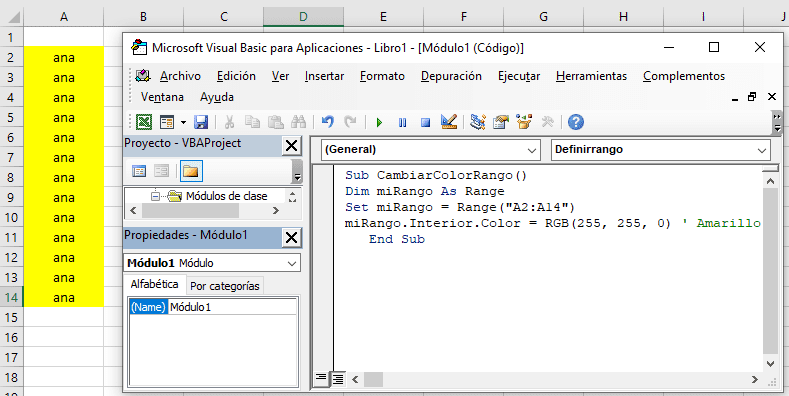Close the Propiedades - Módulo1 panel
This screenshot has height=396, width=789.
tap(291, 237)
